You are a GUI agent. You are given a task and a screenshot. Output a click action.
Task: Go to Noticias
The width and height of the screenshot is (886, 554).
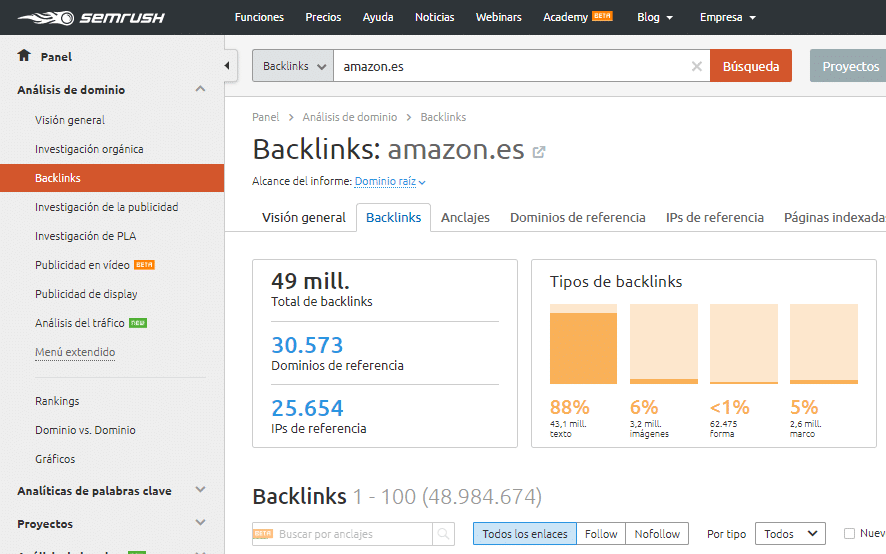point(435,18)
